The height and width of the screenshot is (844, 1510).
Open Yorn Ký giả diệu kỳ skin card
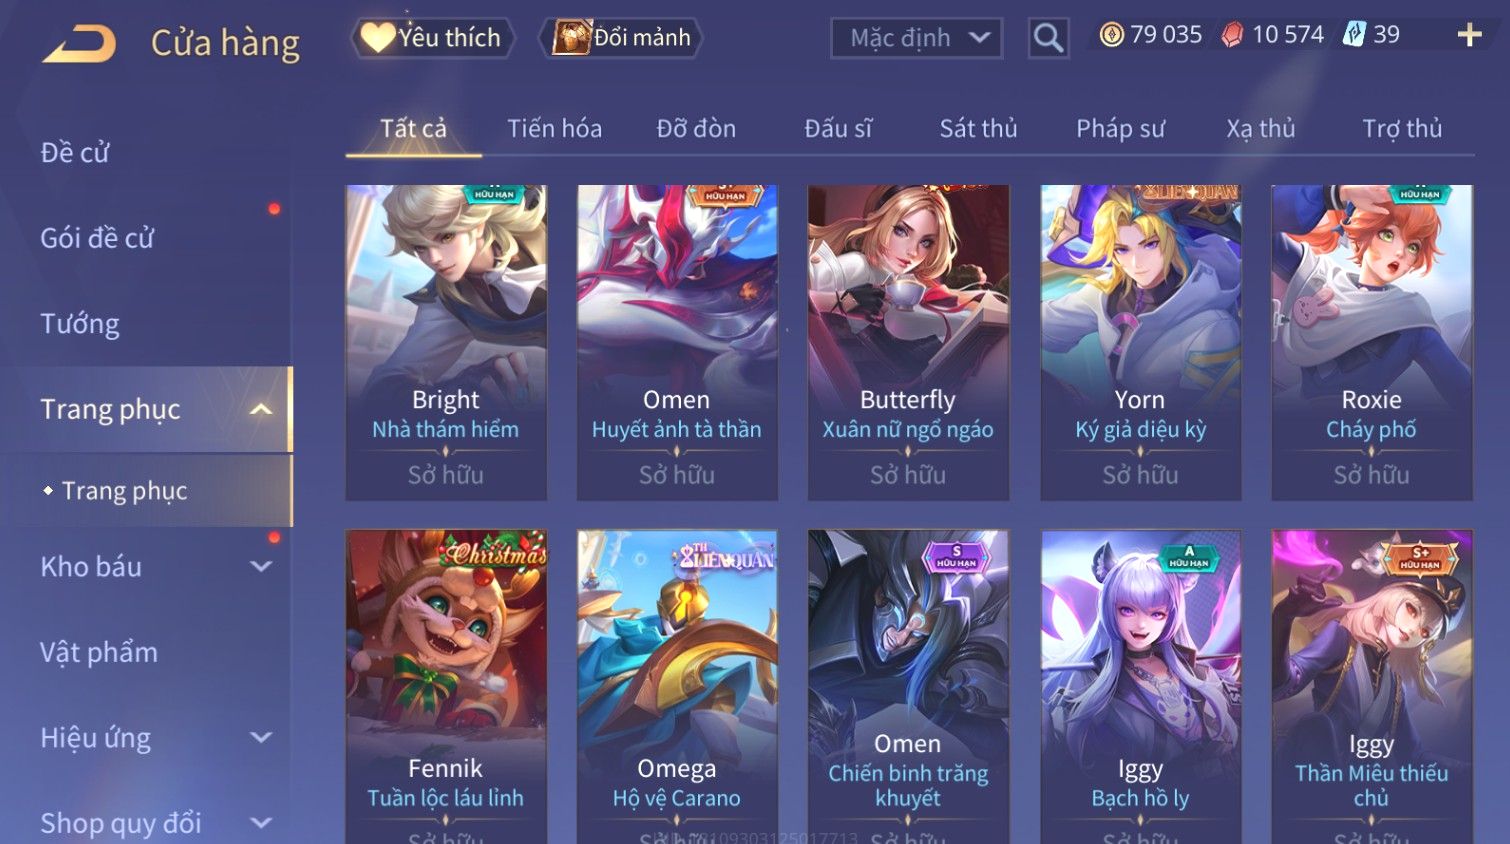pos(1140,342)
